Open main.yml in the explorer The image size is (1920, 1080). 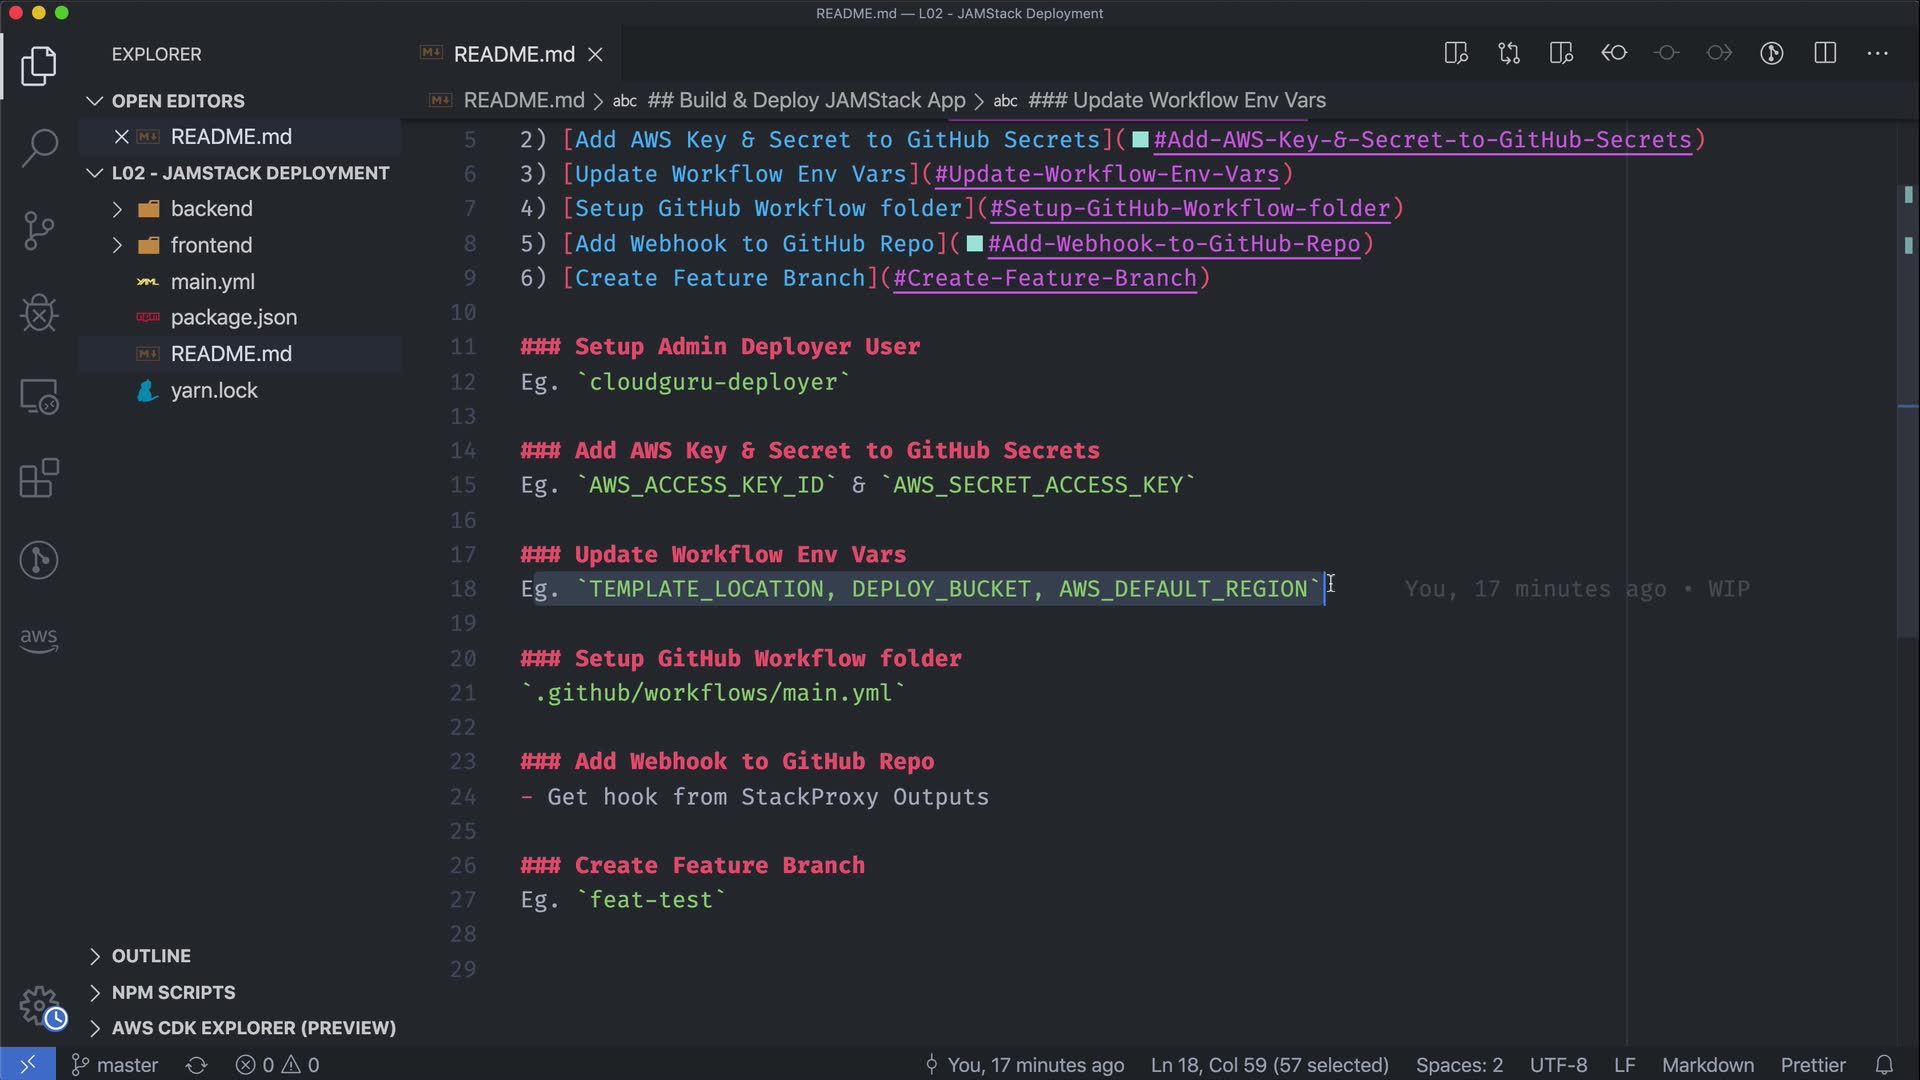212,281
